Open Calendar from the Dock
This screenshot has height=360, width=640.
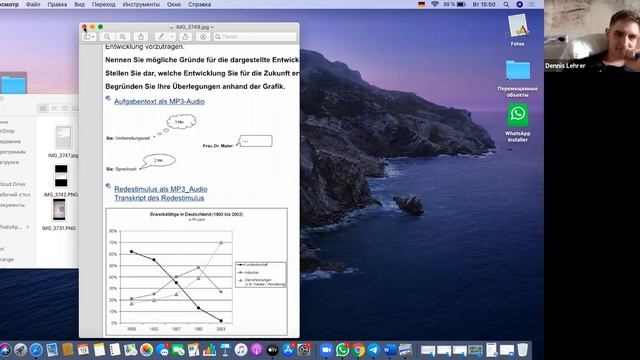[x=83, y=350]
